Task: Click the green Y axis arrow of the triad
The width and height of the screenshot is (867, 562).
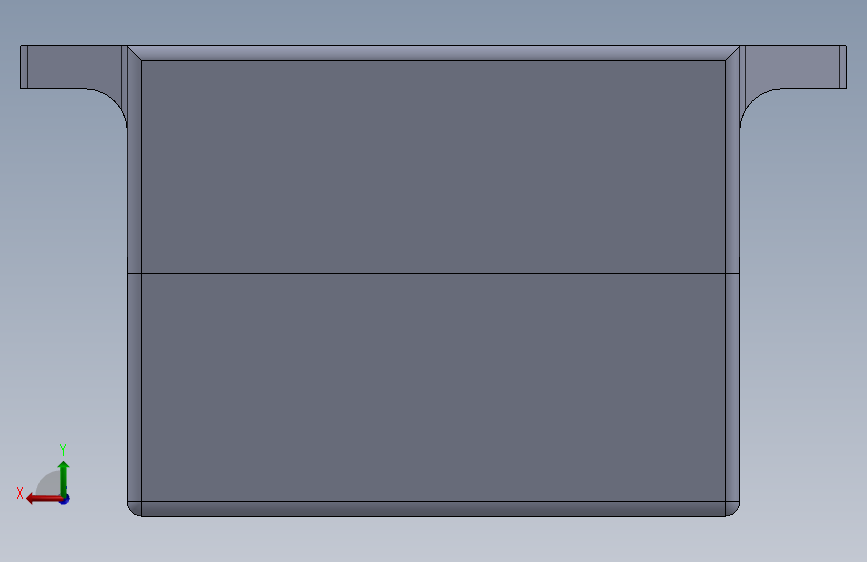Action: (x=64, y=477)
